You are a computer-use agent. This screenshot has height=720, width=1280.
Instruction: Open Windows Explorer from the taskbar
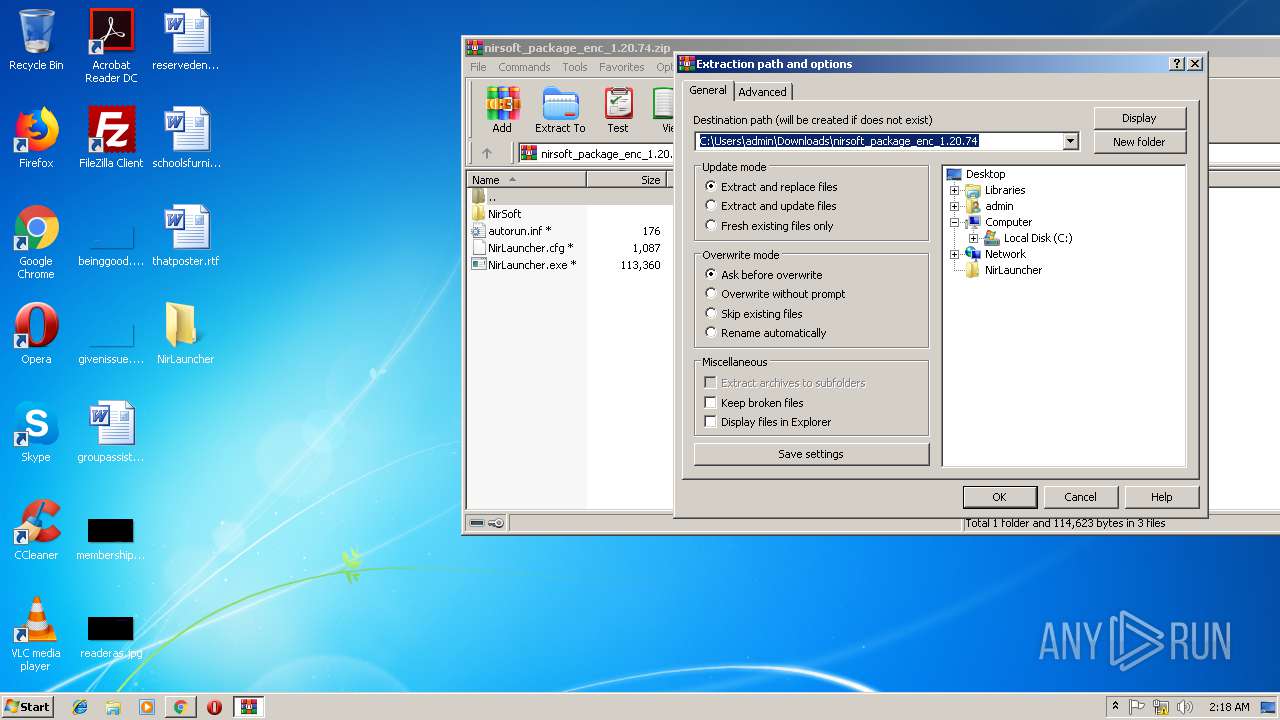coord(113,707)
